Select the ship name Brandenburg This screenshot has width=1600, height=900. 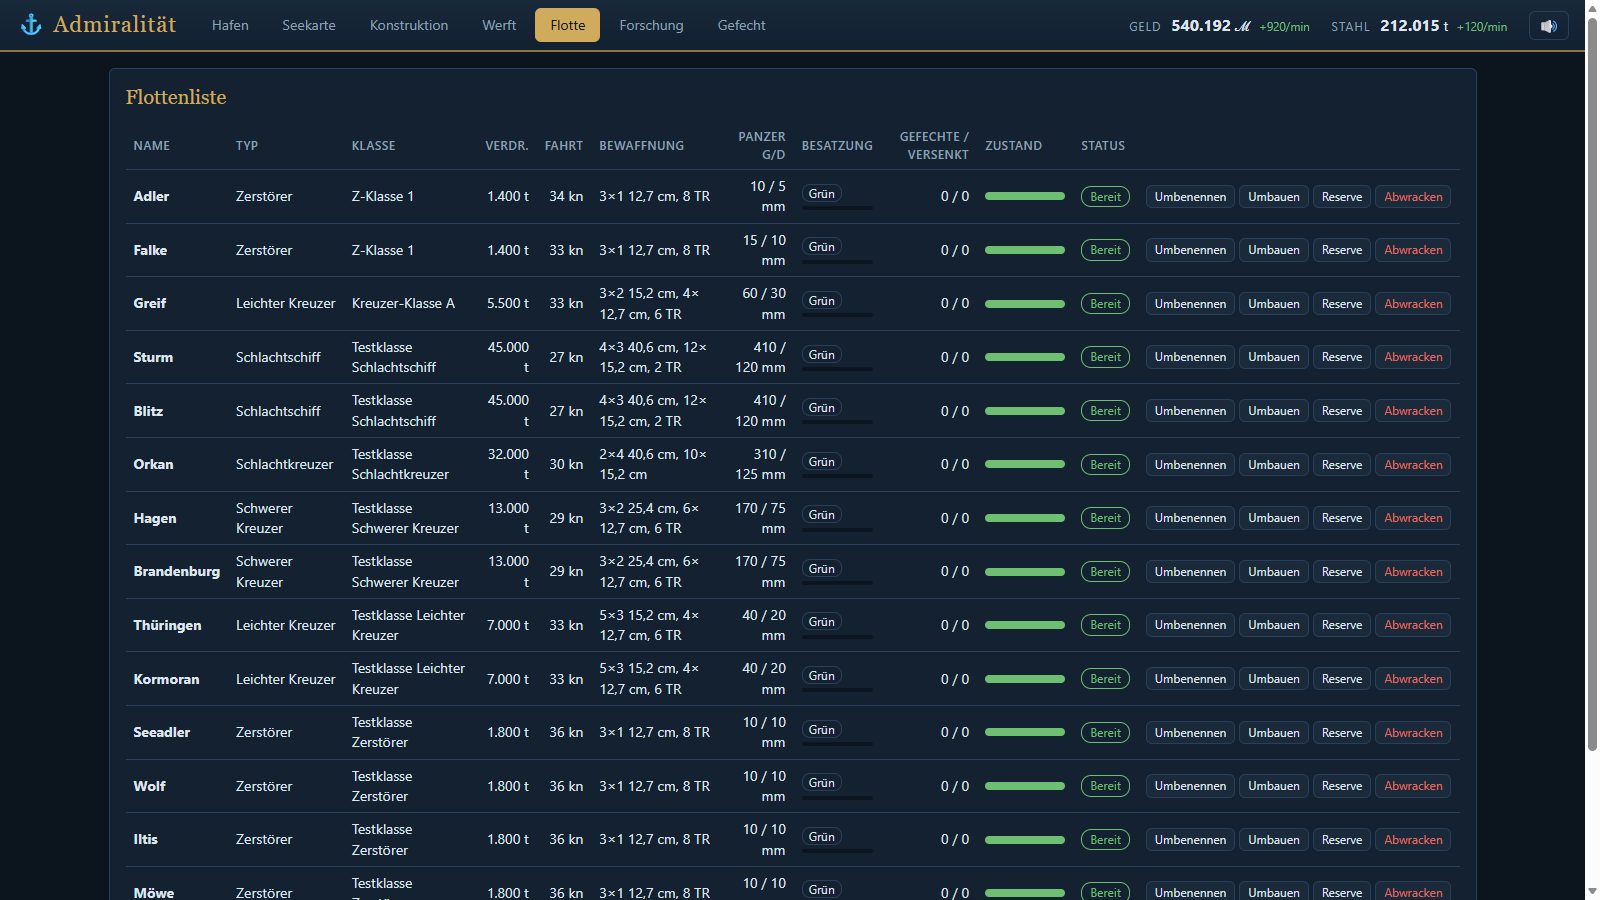tap(176, 571)
